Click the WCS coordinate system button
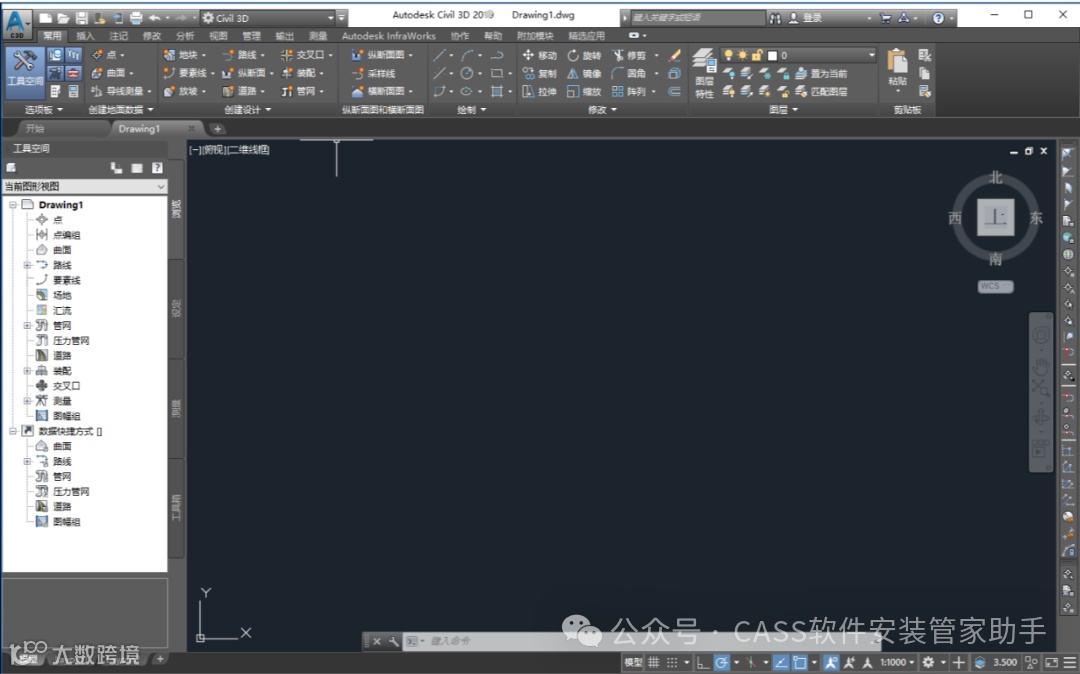The height and width of the screenshot is (674, 1080). pos(995,286)
